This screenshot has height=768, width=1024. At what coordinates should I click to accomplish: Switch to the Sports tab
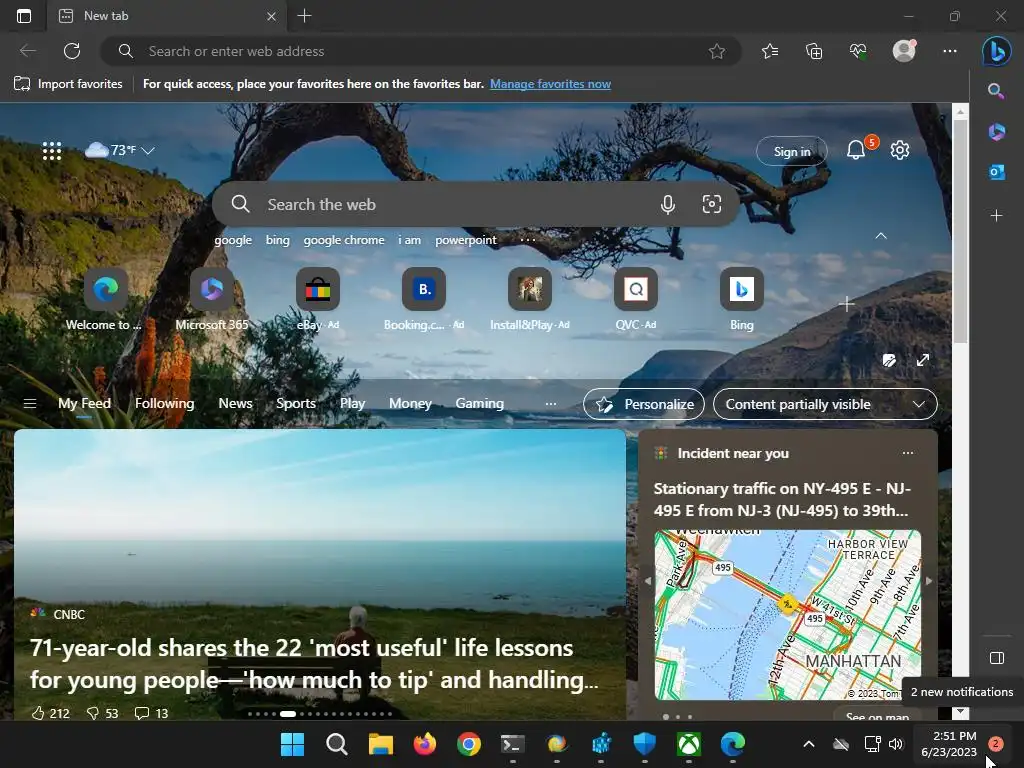pyautogui.click(x=296, y=404)
